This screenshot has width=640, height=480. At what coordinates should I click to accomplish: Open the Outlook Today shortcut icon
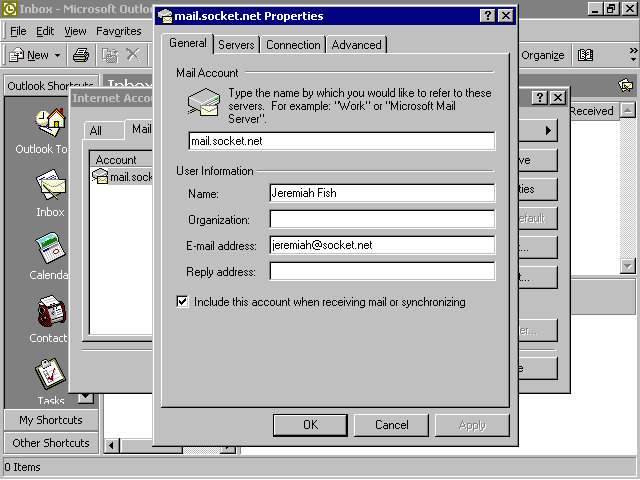coord(51,122)
